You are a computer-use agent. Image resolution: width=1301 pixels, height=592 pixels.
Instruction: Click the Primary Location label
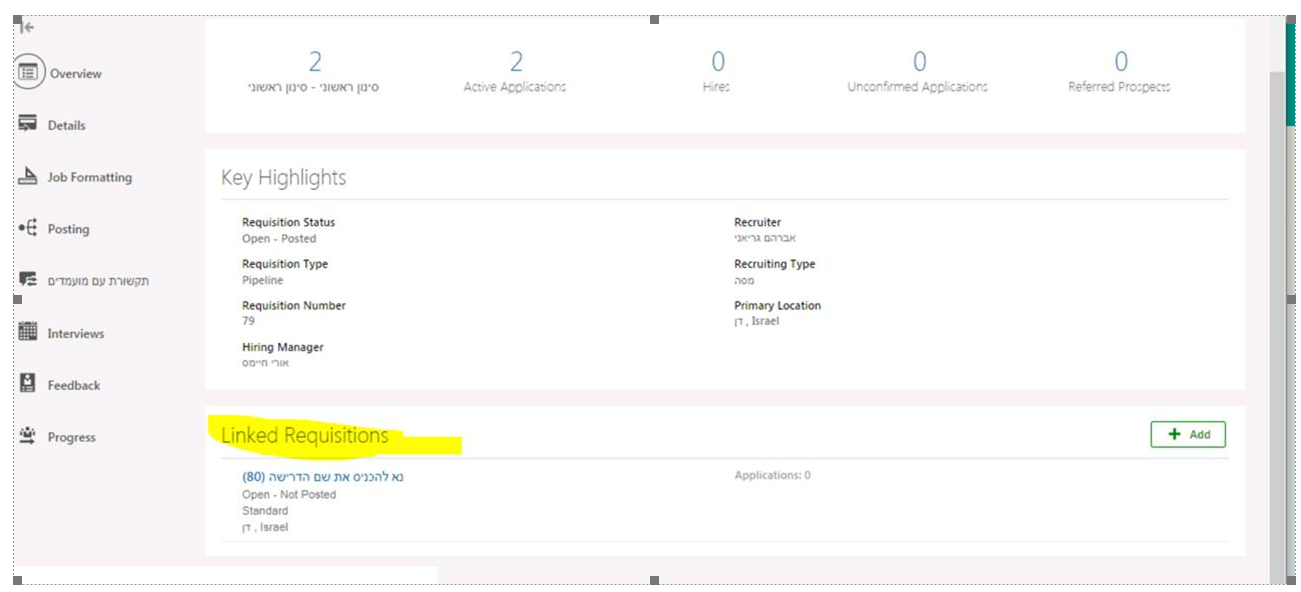coord(778,306)
